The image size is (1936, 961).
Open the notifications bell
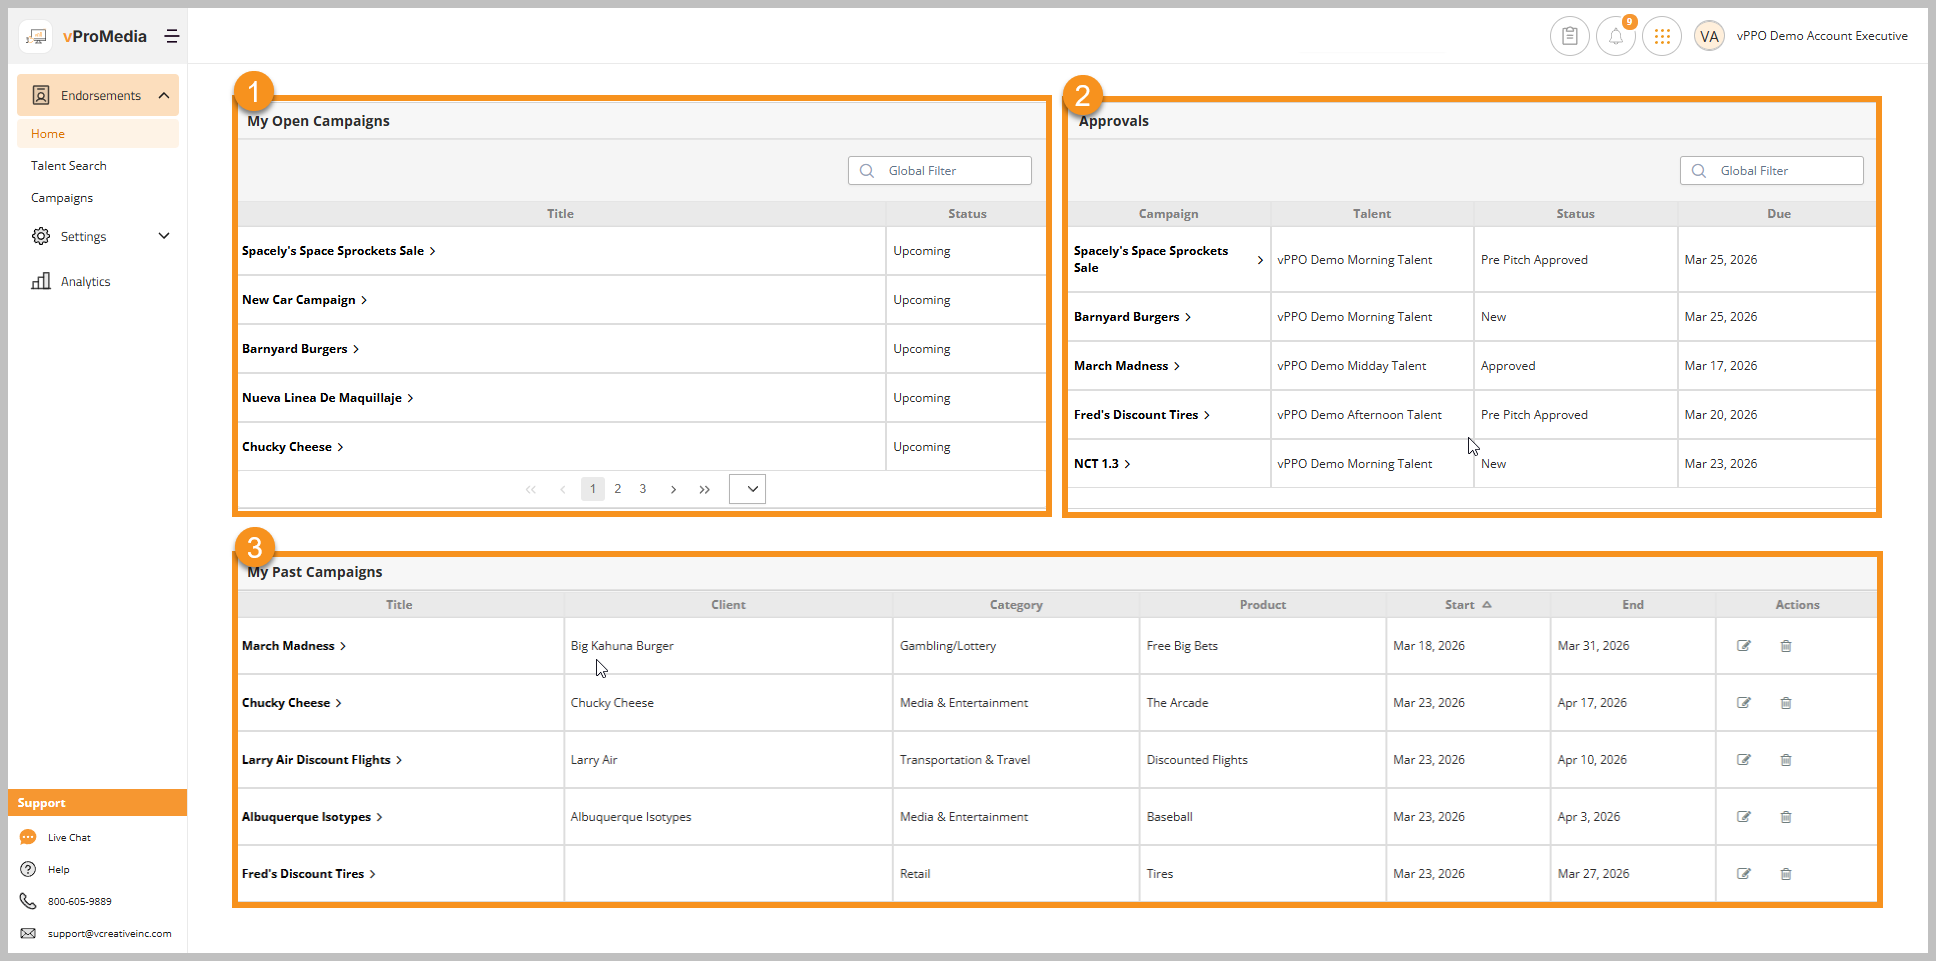point(1615,37)
